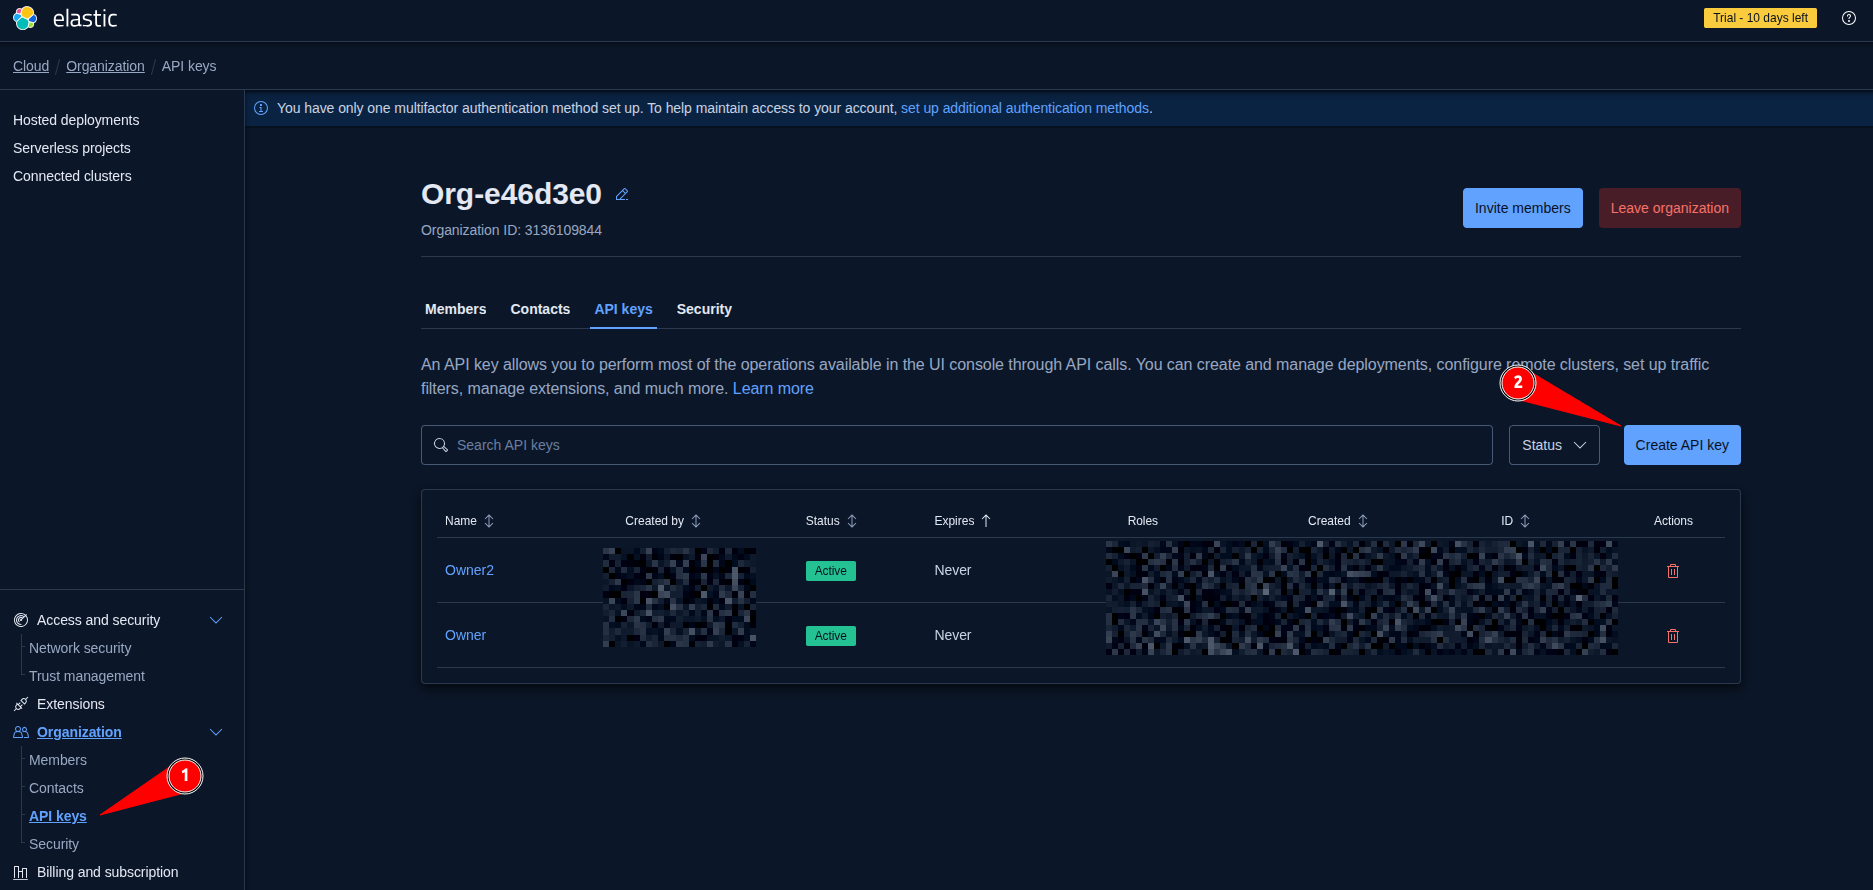
Task: Switch to the Members tab
Action: (x=456, y=309)
